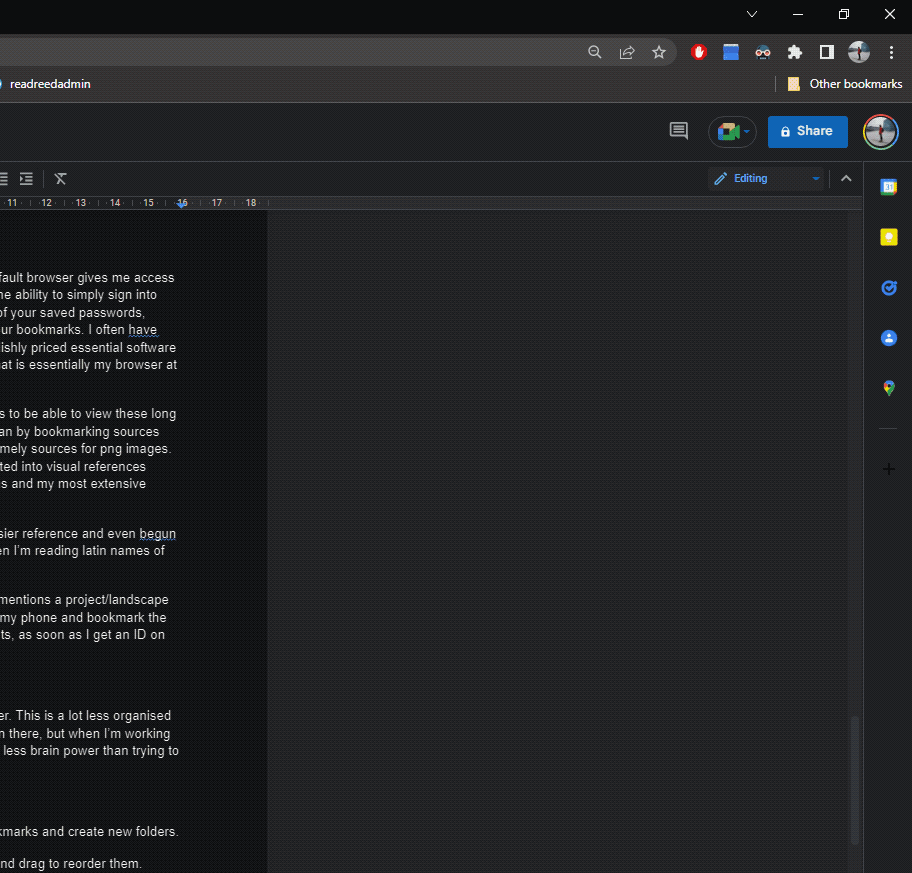Toggle Chrome side panel

(x=827, y=52)
